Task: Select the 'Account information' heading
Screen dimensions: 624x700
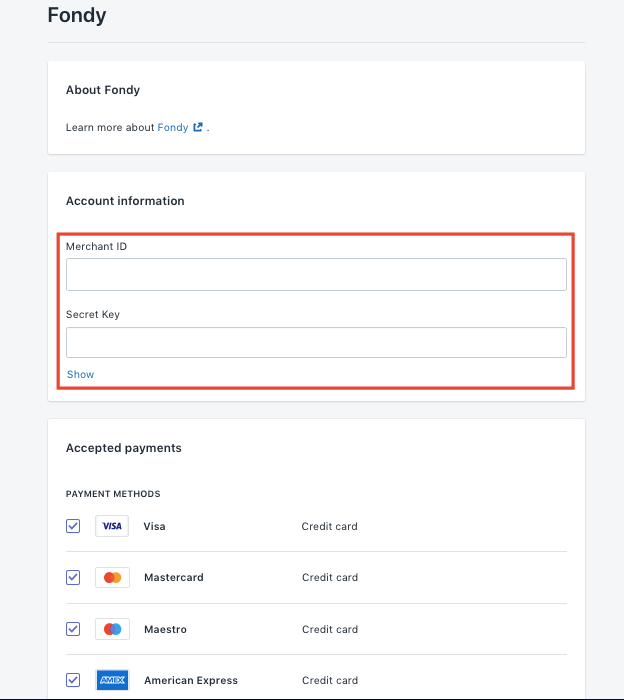Action: (x=125, y=201)
